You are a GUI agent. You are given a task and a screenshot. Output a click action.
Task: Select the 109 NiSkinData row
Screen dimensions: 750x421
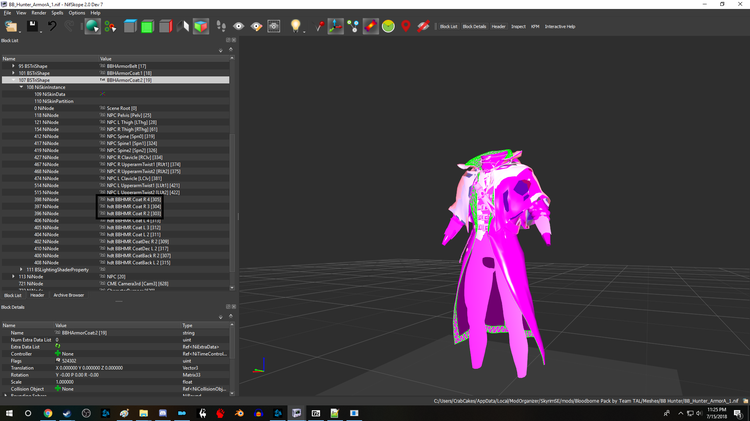pos(115,94)
